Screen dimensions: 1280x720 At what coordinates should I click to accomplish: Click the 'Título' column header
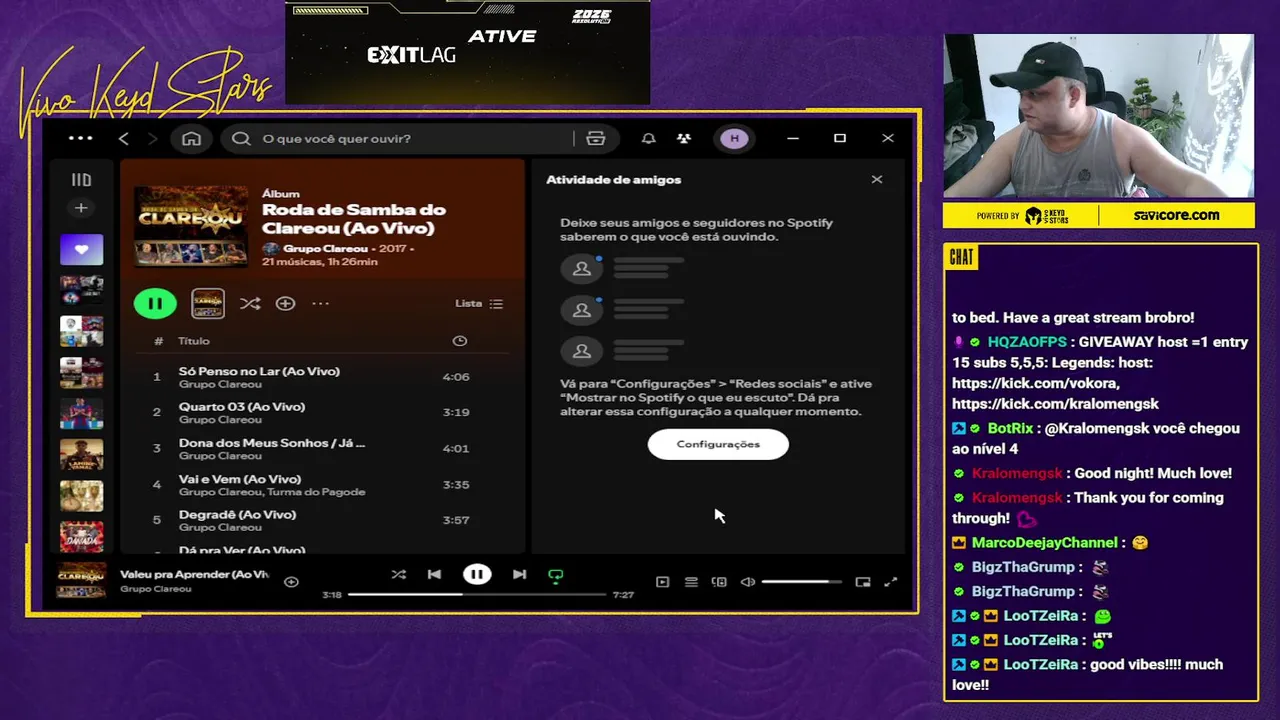click(x=194, y=341)
